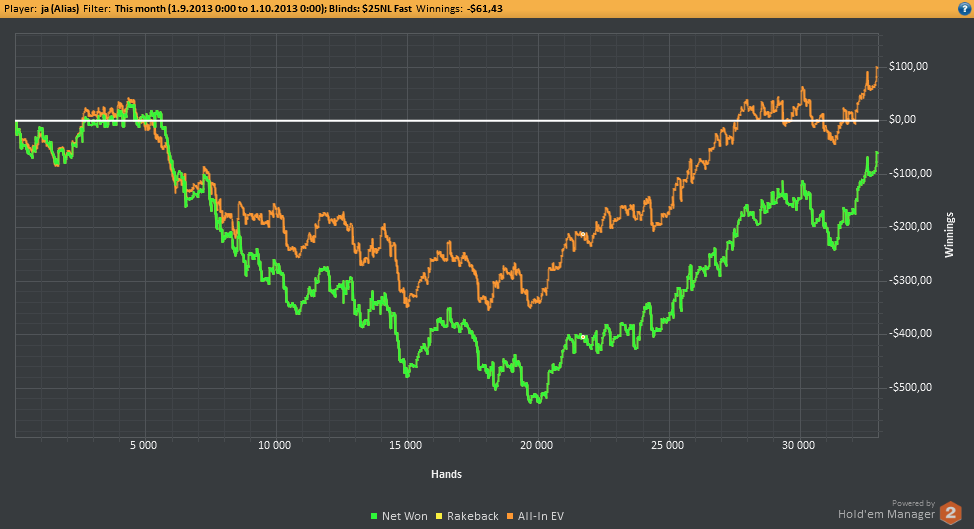Click the $0,00 y-axis tick label
Screen dimensions: 974x529
click(902, 120)
